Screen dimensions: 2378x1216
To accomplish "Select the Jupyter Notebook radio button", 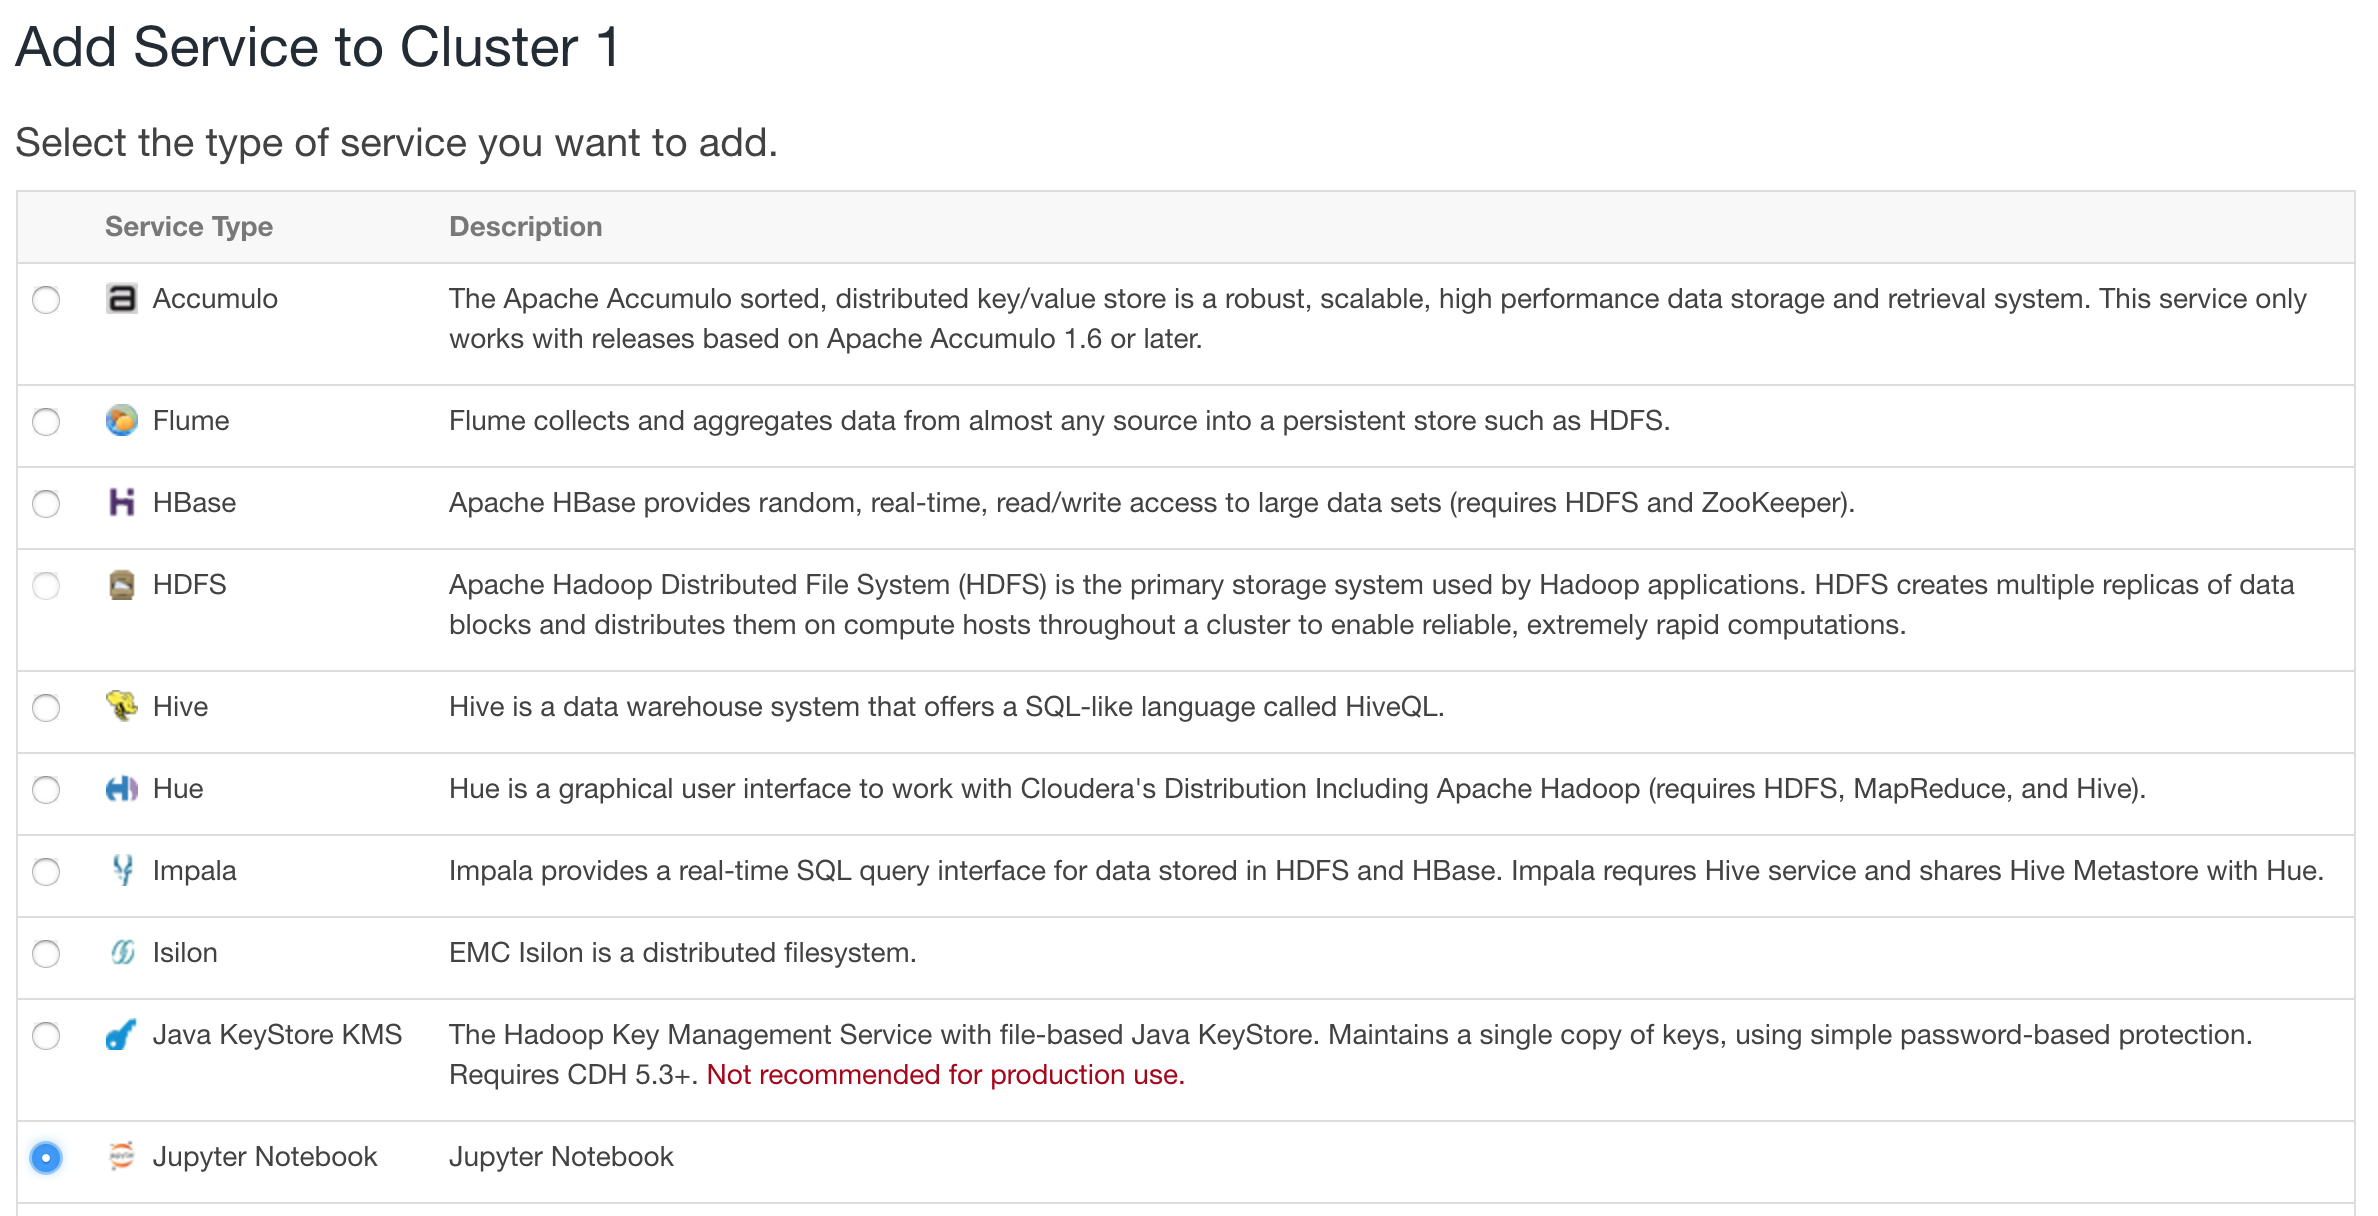I will coord(45,1157).
